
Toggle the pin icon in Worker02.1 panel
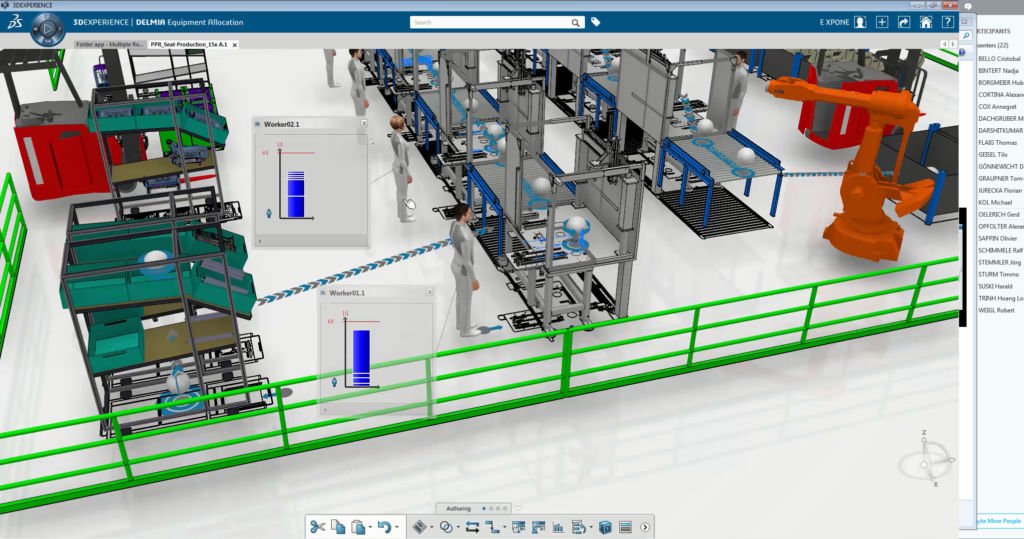click(x=269, y=213)
